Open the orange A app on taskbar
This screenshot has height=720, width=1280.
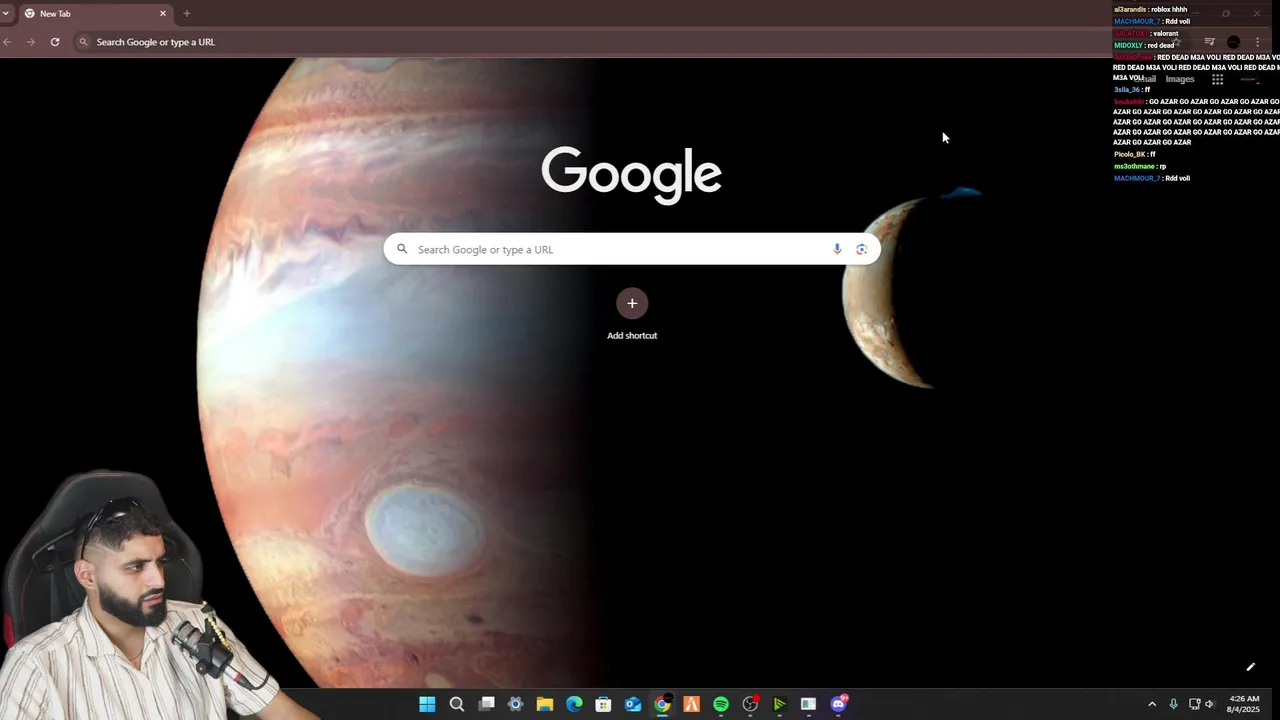tap(691, 704)
